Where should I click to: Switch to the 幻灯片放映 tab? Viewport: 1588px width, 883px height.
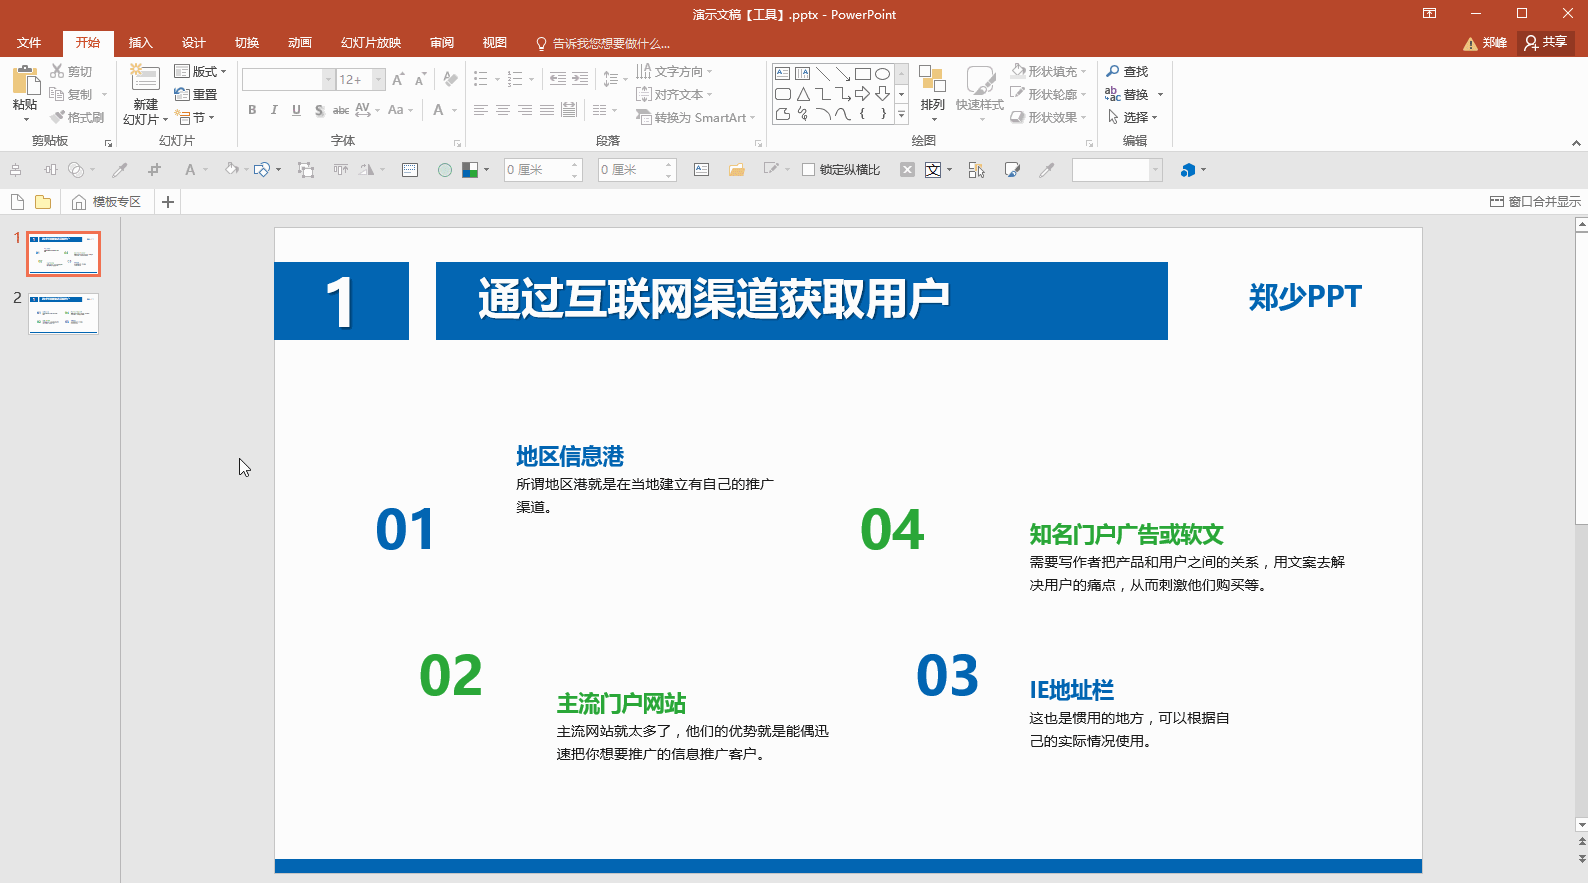[x=370, y=43]
